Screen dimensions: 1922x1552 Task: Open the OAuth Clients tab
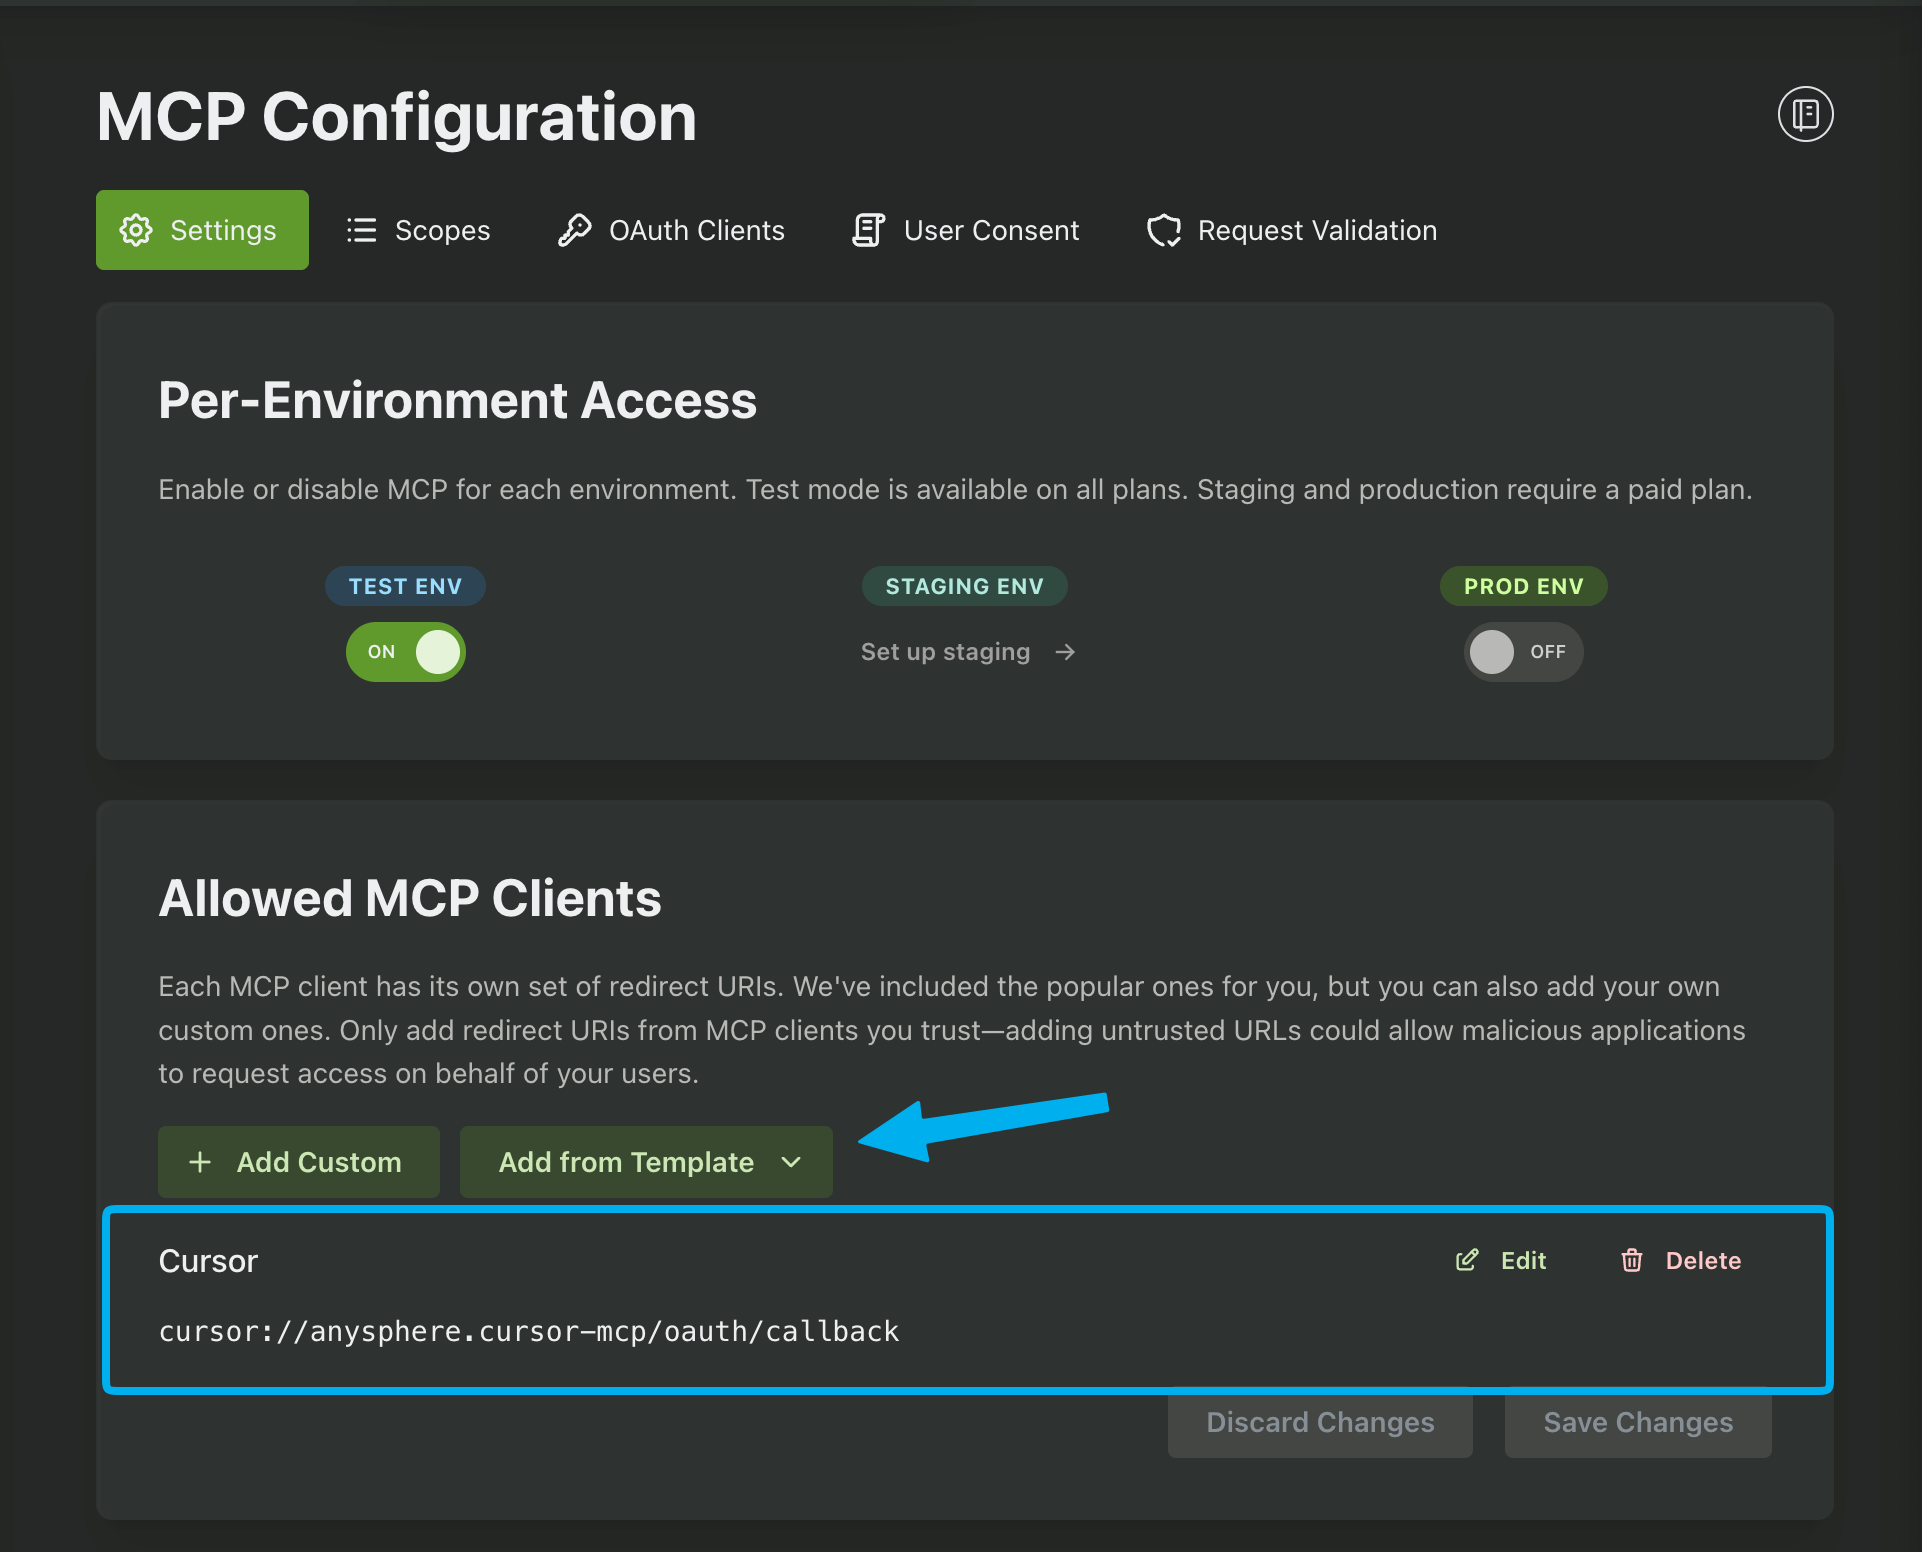pyautogui.click(x=696, y=230)
